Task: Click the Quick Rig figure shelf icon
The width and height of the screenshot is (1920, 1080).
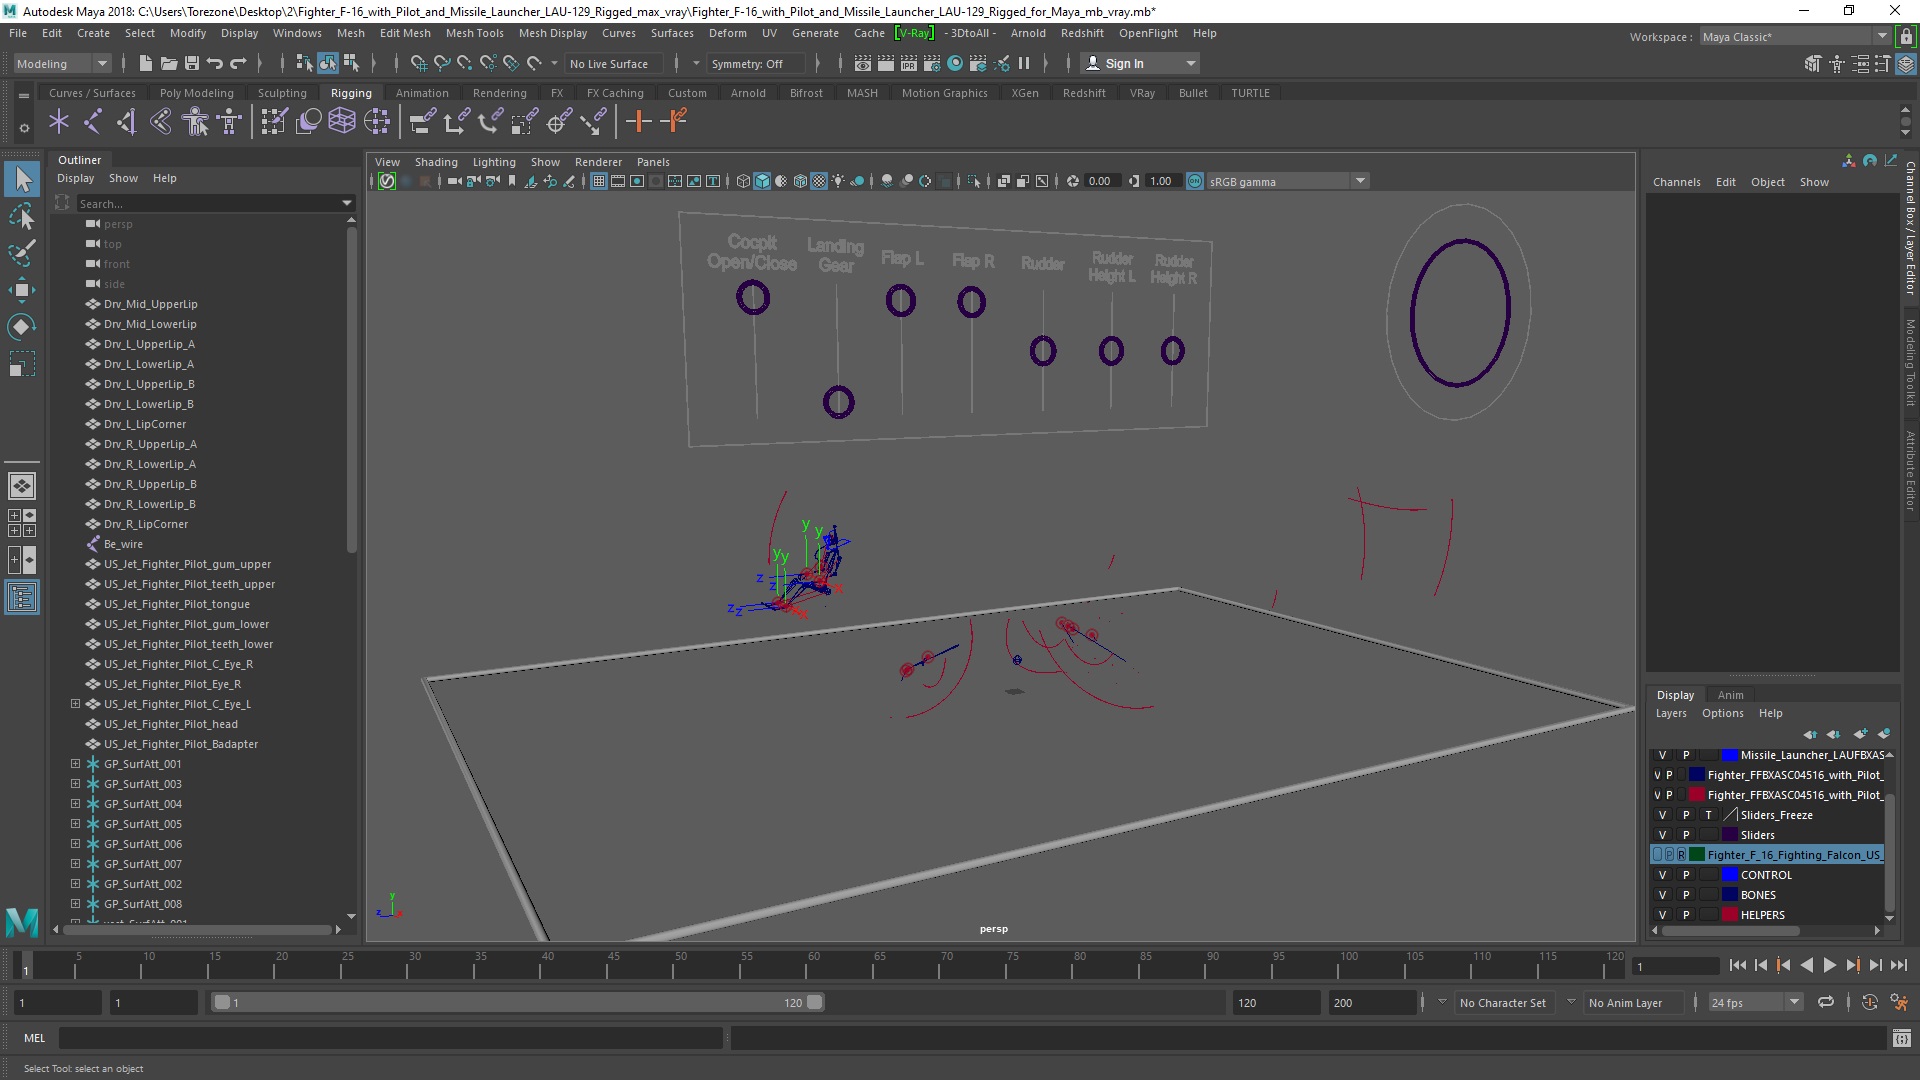Action: point(196,122)
